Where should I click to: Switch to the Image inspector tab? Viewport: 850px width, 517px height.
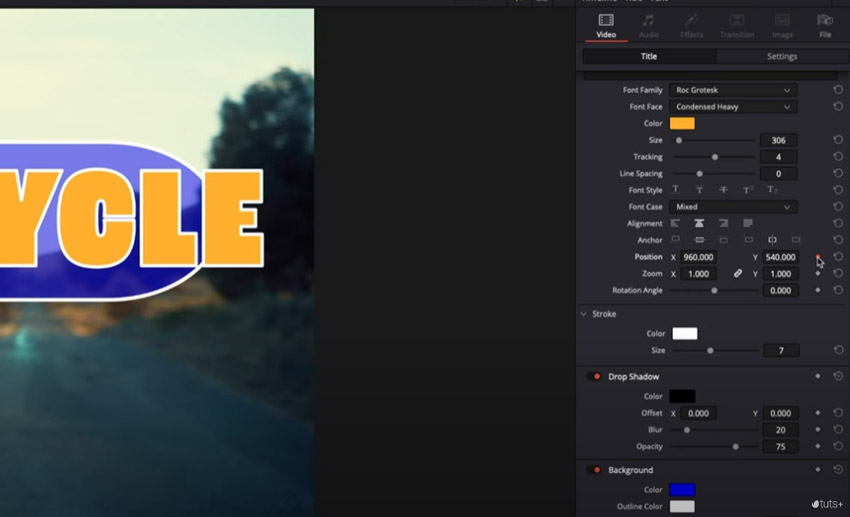[x=782, y=26]
